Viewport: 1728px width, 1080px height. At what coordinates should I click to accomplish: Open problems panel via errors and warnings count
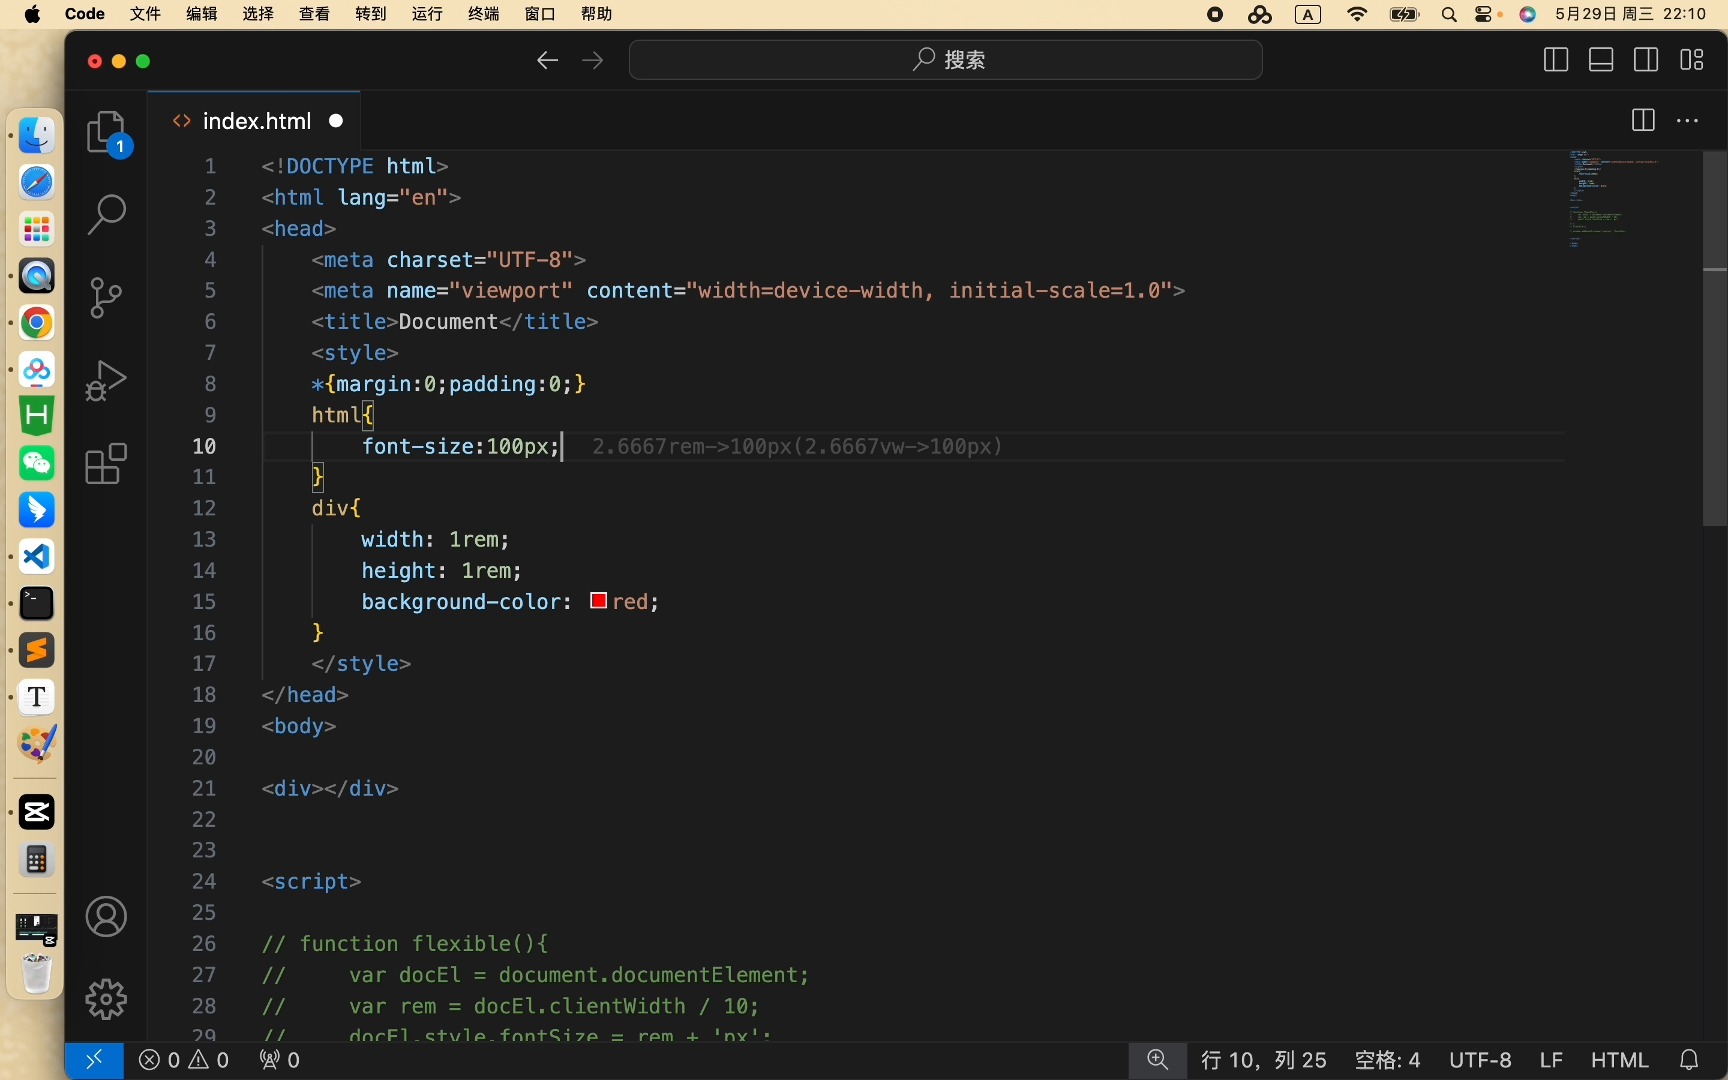click(184, 1060)
